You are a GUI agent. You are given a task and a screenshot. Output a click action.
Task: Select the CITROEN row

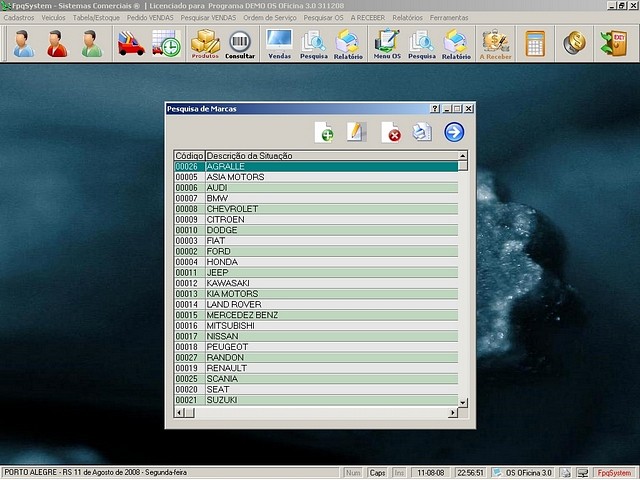pos(316,219)
